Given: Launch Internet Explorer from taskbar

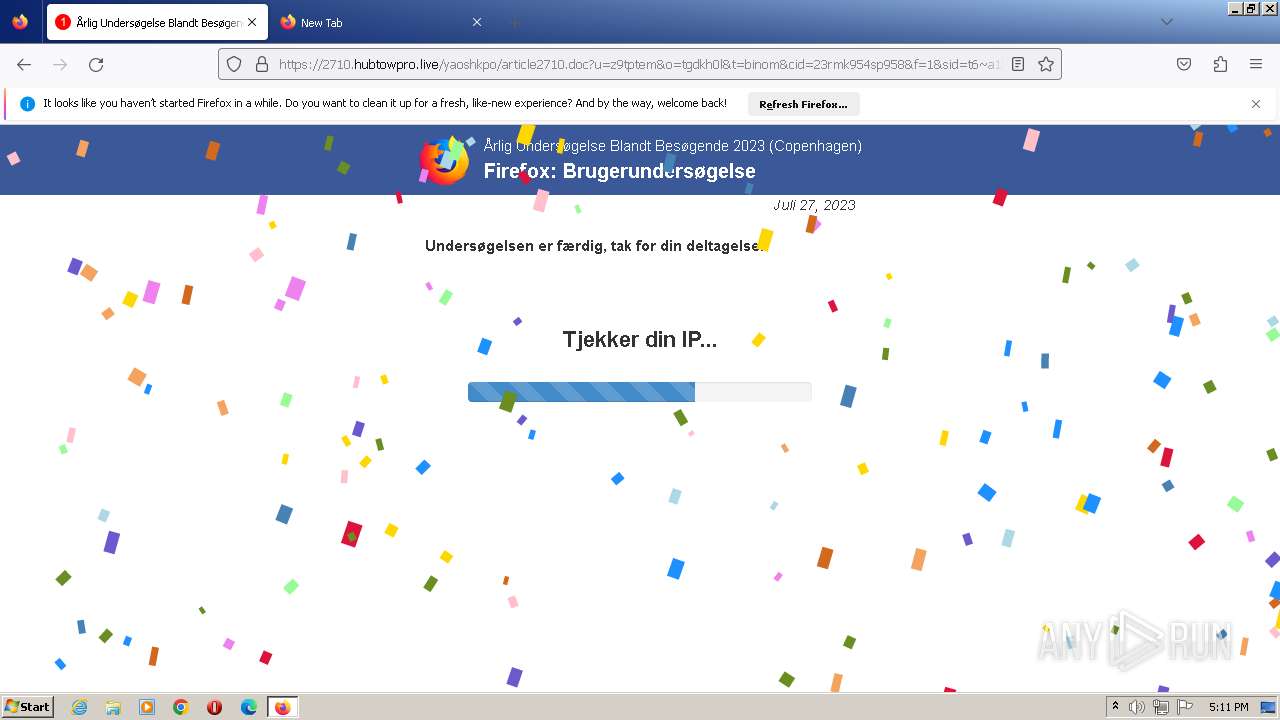Looking at the screenshot, I should pyautogui.click(x=79, y=707).
